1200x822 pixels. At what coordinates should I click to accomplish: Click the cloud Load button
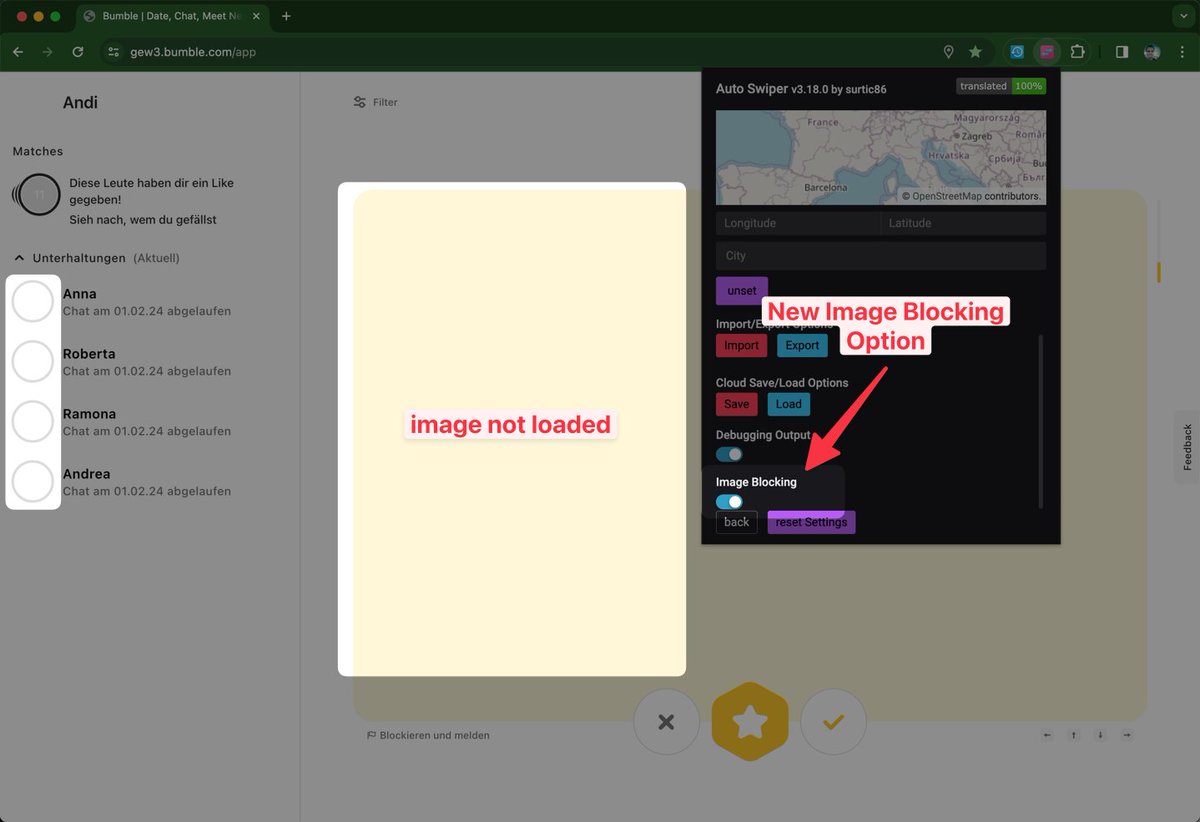click(789, 404)
